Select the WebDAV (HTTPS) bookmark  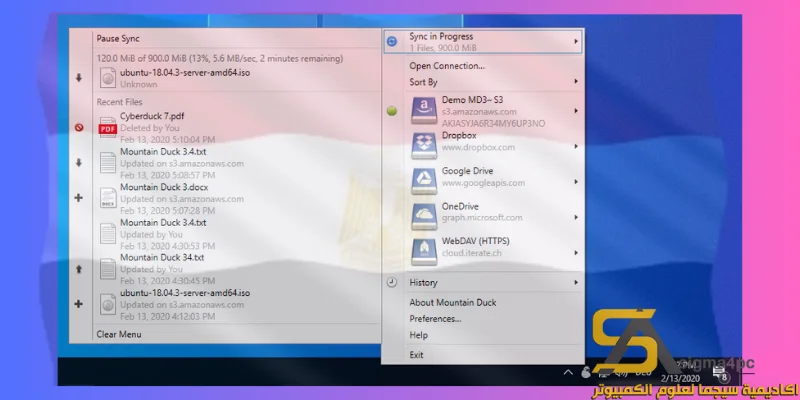point(476,241)
